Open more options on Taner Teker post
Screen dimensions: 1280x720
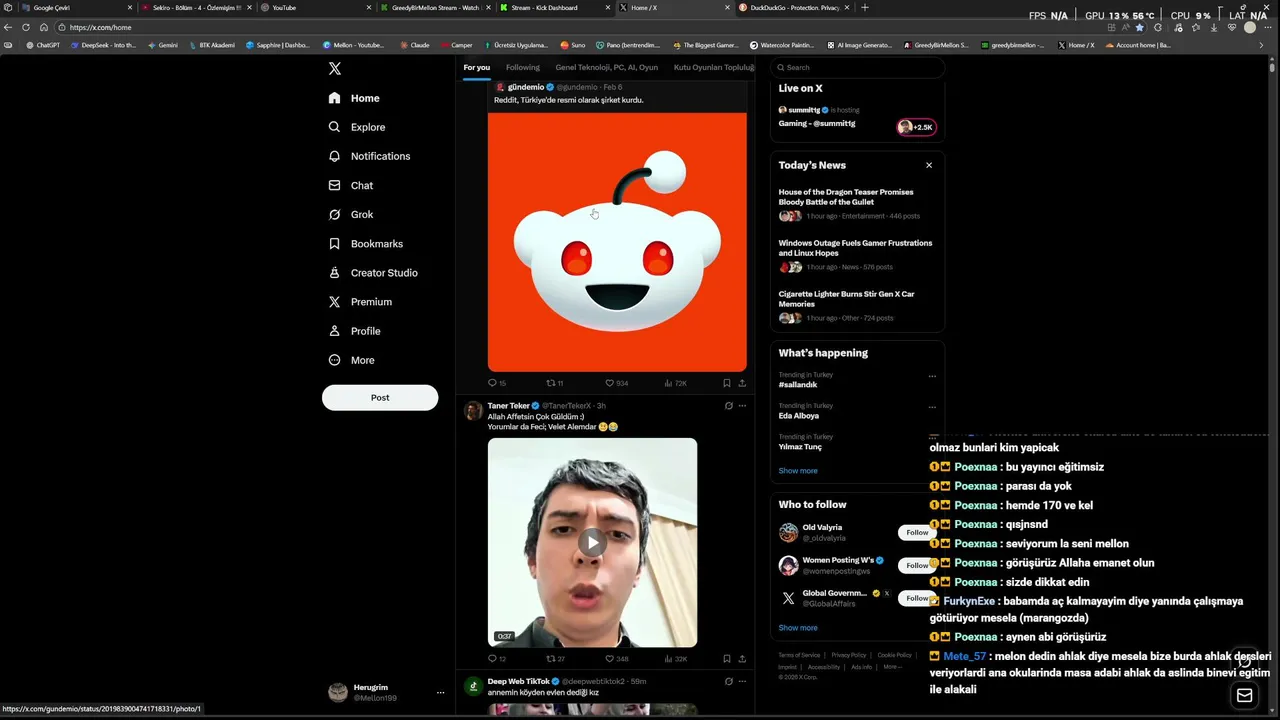[x=742, y=406]
